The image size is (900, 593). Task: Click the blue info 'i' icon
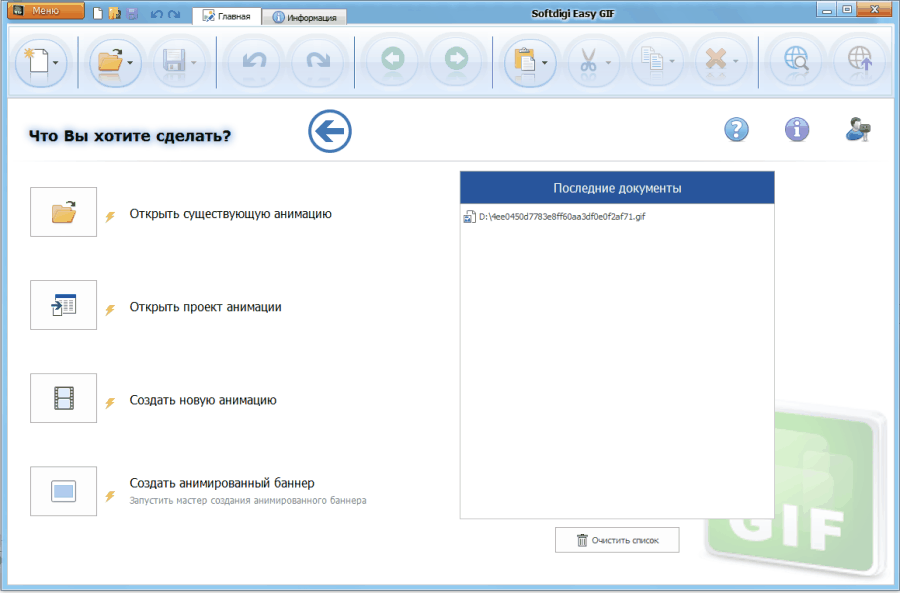click(797, 129)
